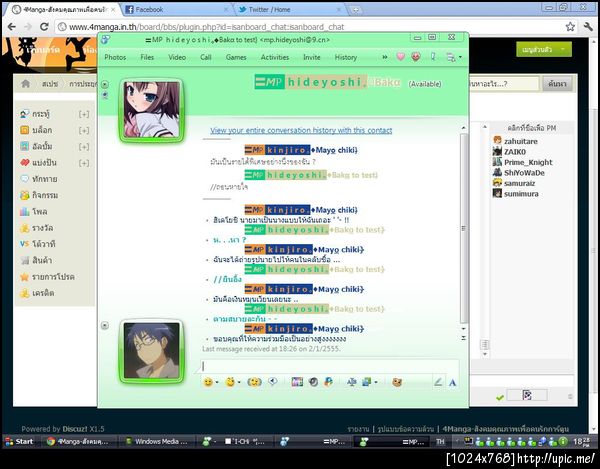
Task: Select user sumimura in the PM list
Action: tap(521, 194)
